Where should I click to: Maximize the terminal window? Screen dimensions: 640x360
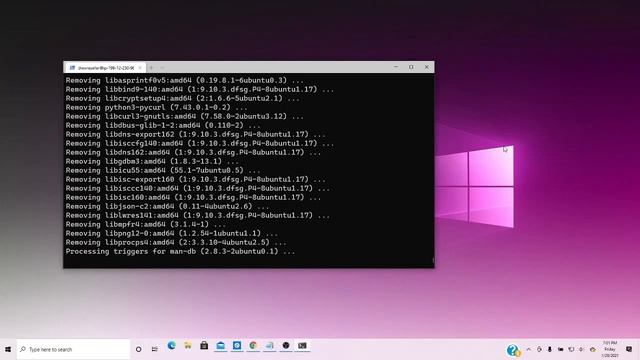click(411, 67)
